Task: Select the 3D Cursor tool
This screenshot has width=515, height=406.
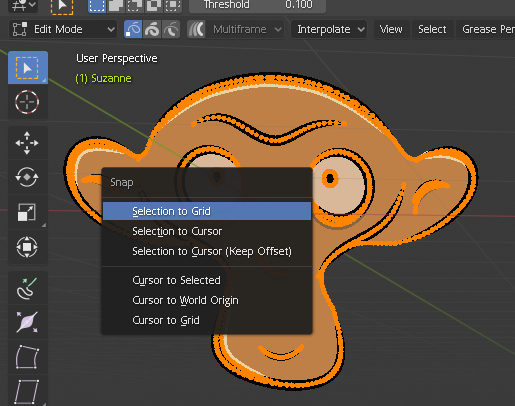Action: pos(28,102)
